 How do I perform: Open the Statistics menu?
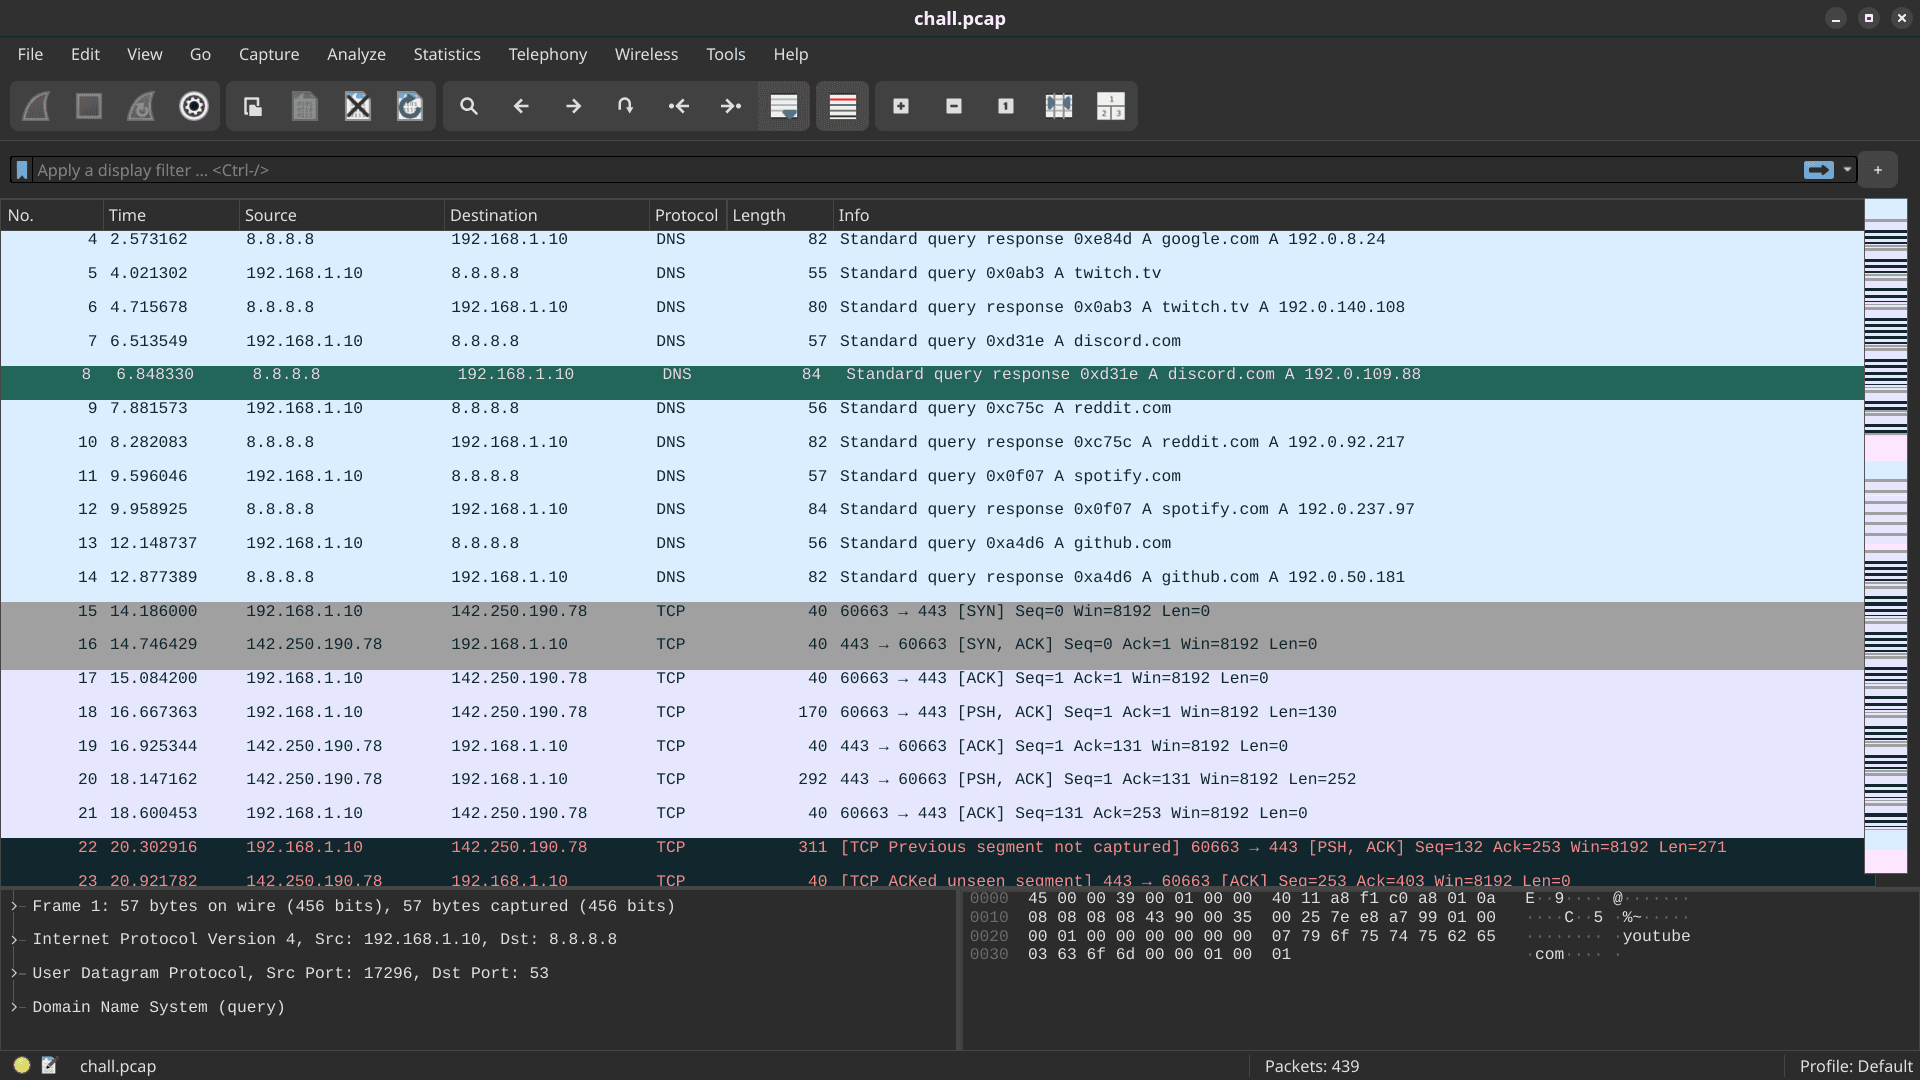[446, 54]
